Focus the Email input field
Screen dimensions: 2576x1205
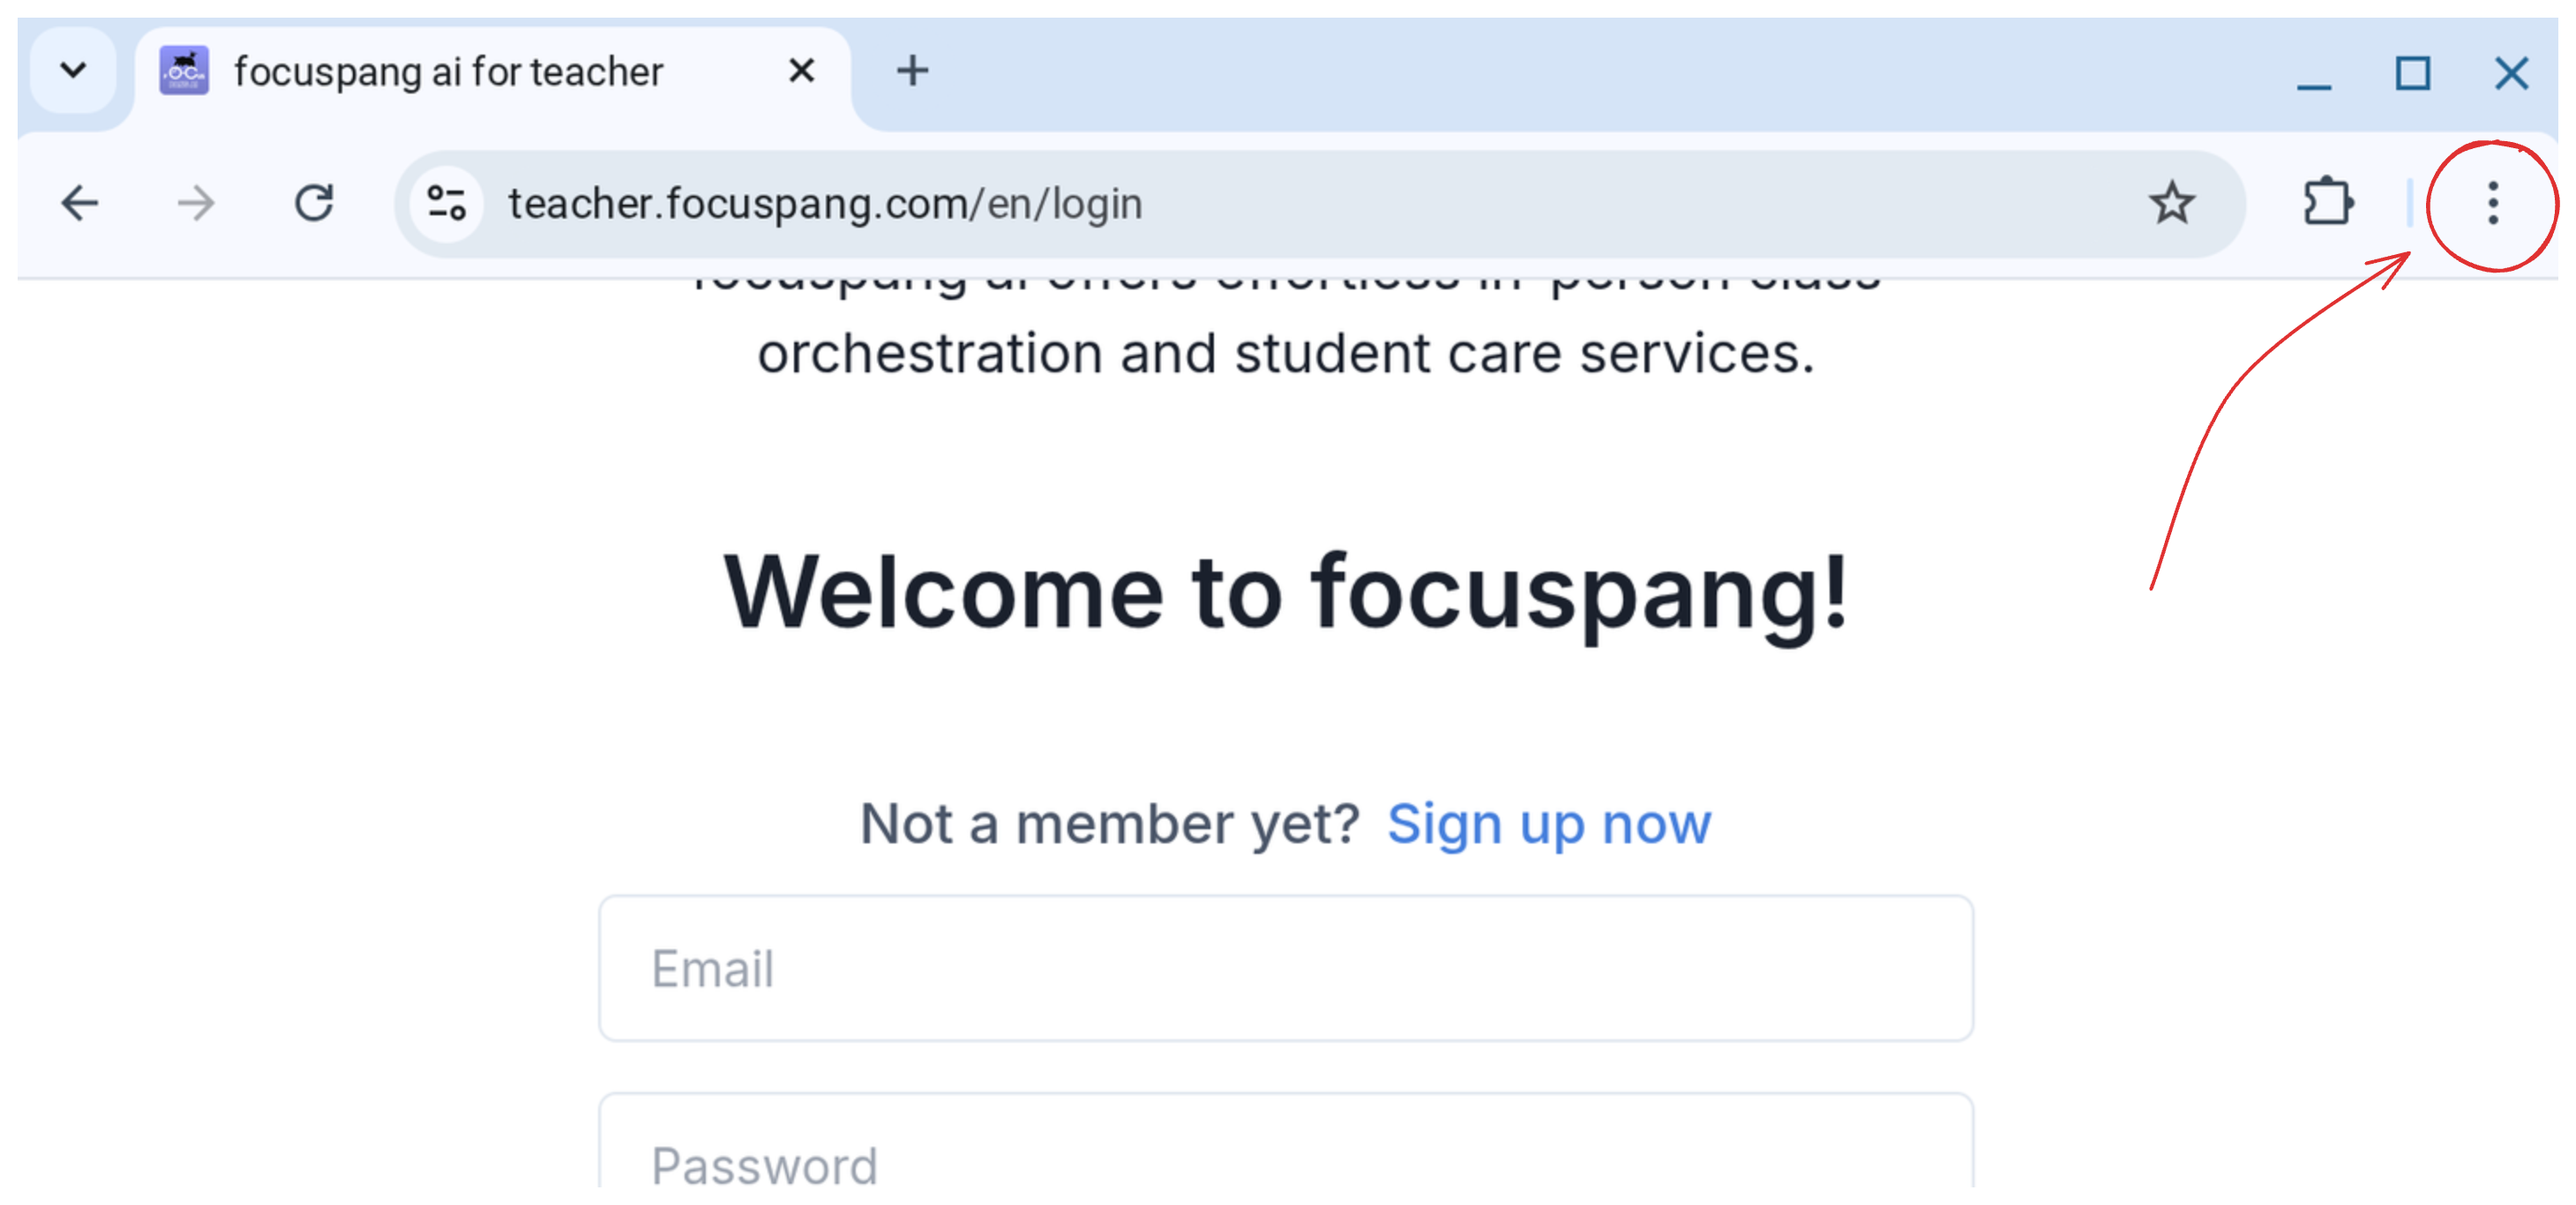pos(1285,968)
